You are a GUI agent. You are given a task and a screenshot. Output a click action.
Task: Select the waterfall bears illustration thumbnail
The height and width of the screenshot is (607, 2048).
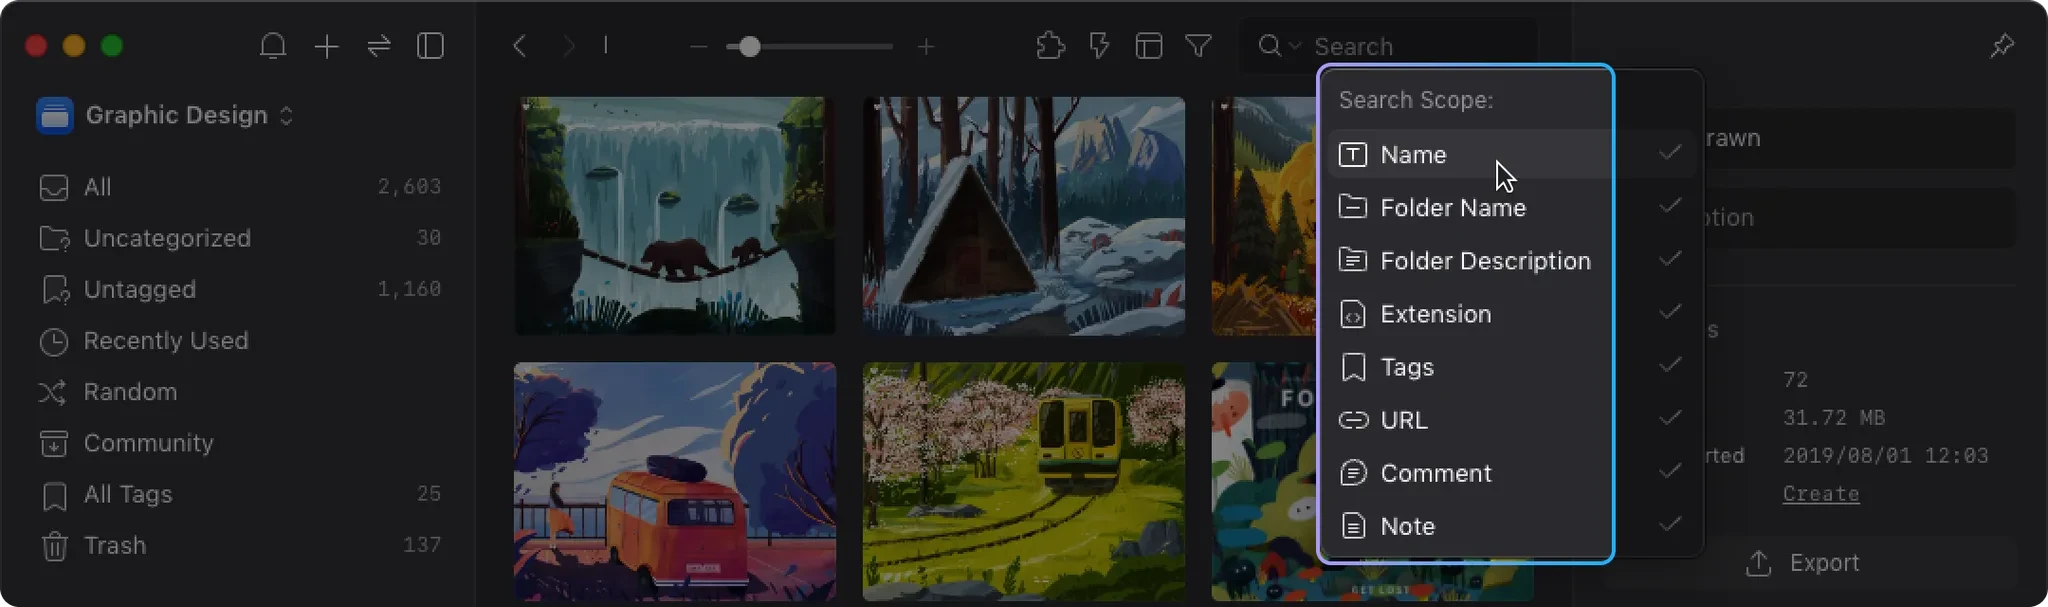pyautogui.click(x=675, y=216)
